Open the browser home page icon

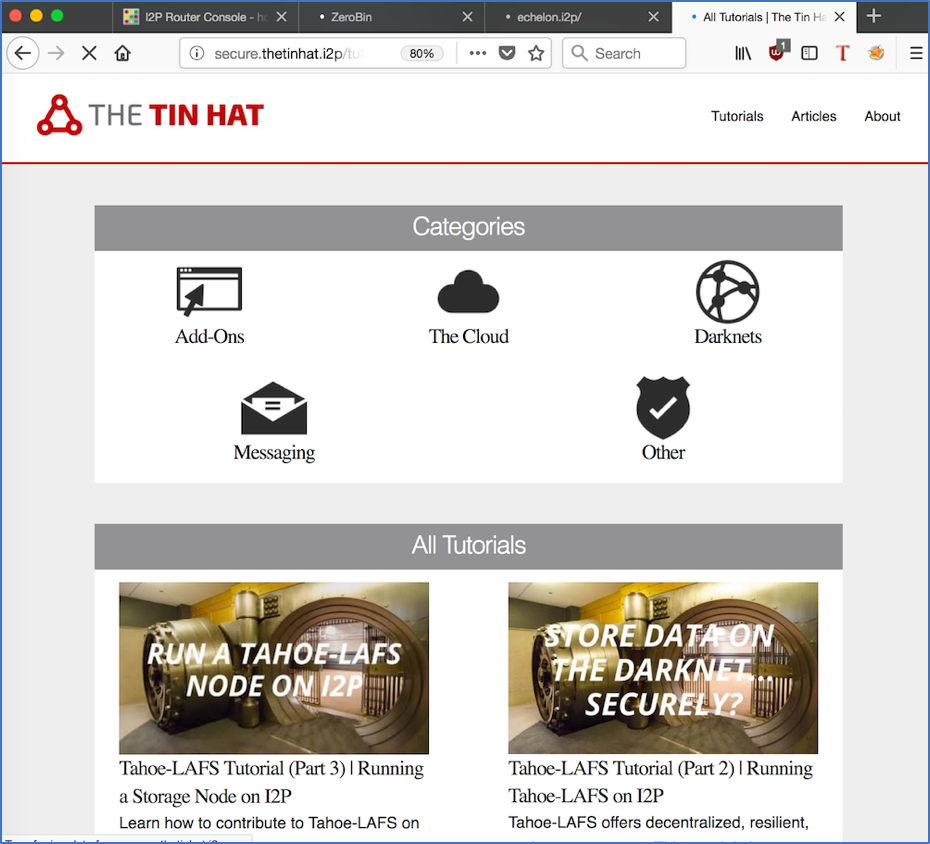coord(123,53)
